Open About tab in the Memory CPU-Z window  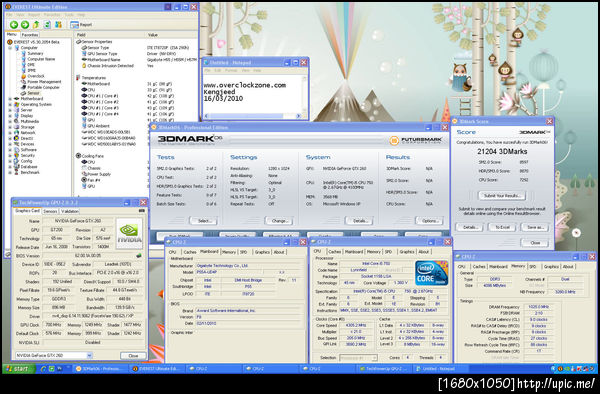(x=568, y=267)
